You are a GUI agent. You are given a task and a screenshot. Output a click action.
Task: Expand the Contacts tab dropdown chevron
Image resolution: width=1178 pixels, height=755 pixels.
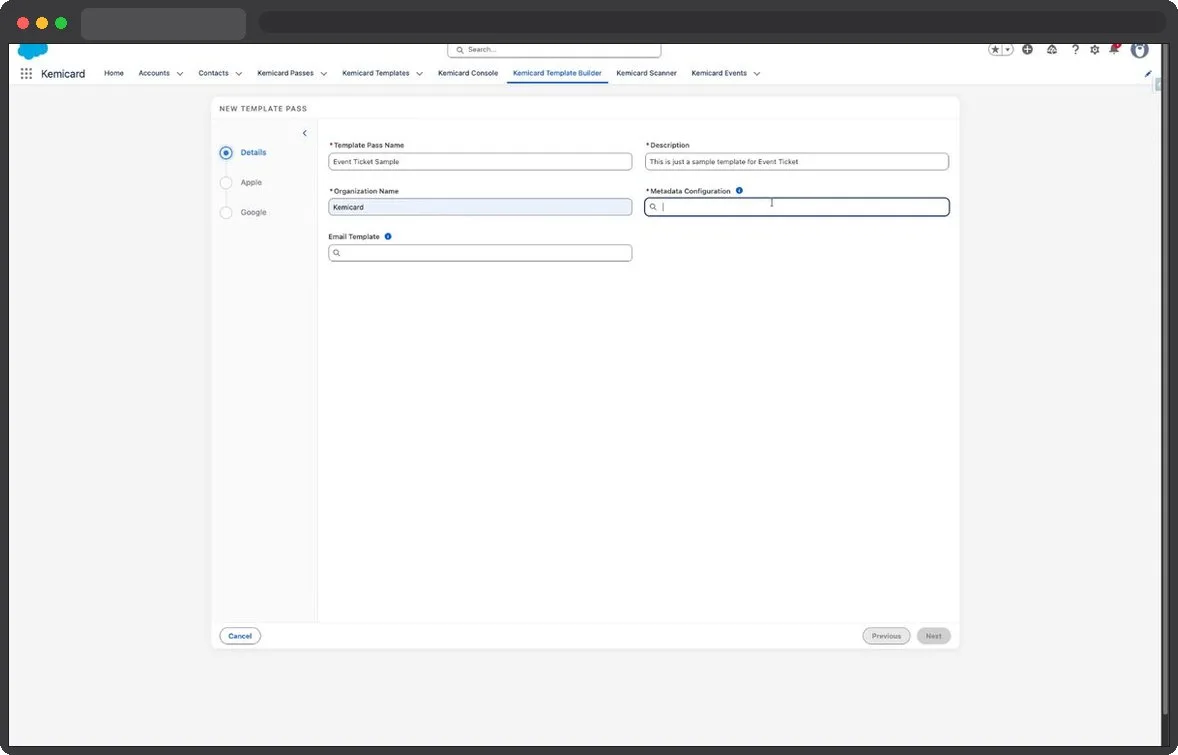click(239, 74)
